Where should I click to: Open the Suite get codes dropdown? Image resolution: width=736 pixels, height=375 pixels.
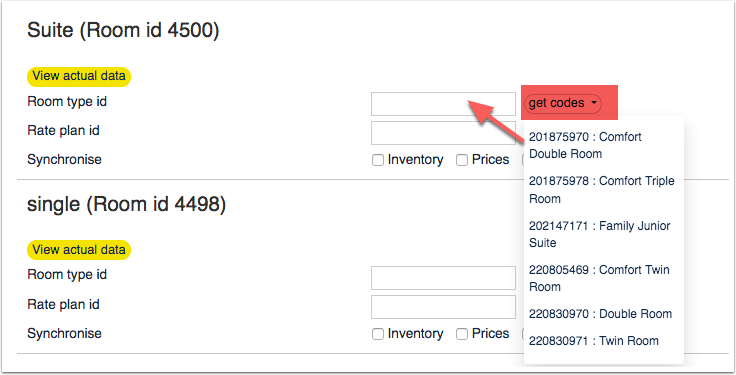click(562, 103)
